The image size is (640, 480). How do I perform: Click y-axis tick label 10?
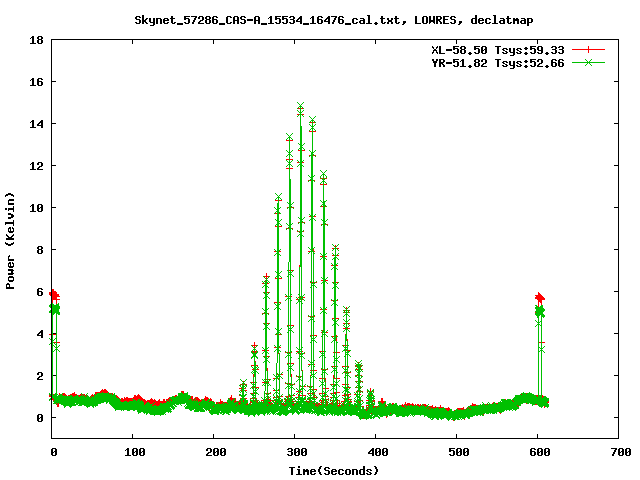coord(36,208)
